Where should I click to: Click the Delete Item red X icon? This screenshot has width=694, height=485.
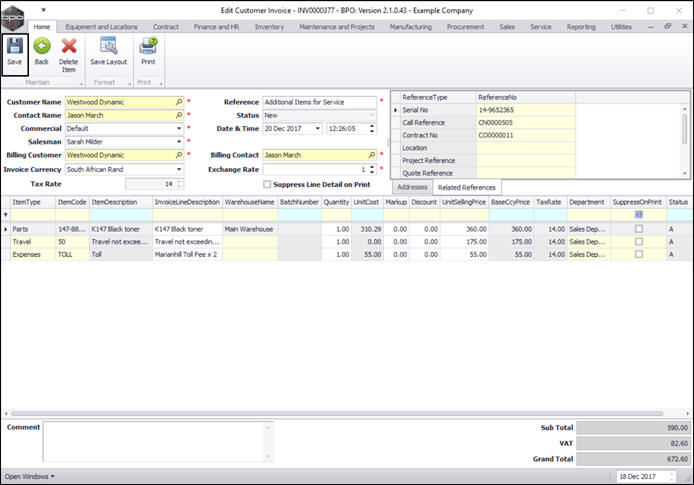click(69, 47)
